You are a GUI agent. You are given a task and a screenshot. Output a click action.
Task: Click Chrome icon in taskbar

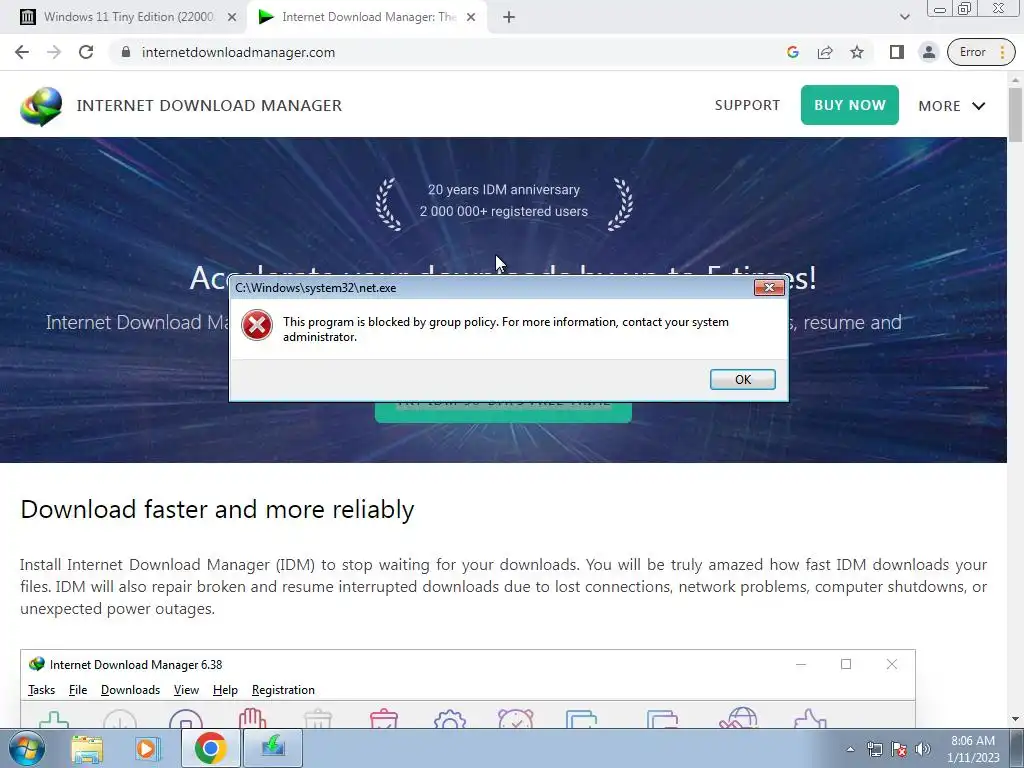pos(210,748)
